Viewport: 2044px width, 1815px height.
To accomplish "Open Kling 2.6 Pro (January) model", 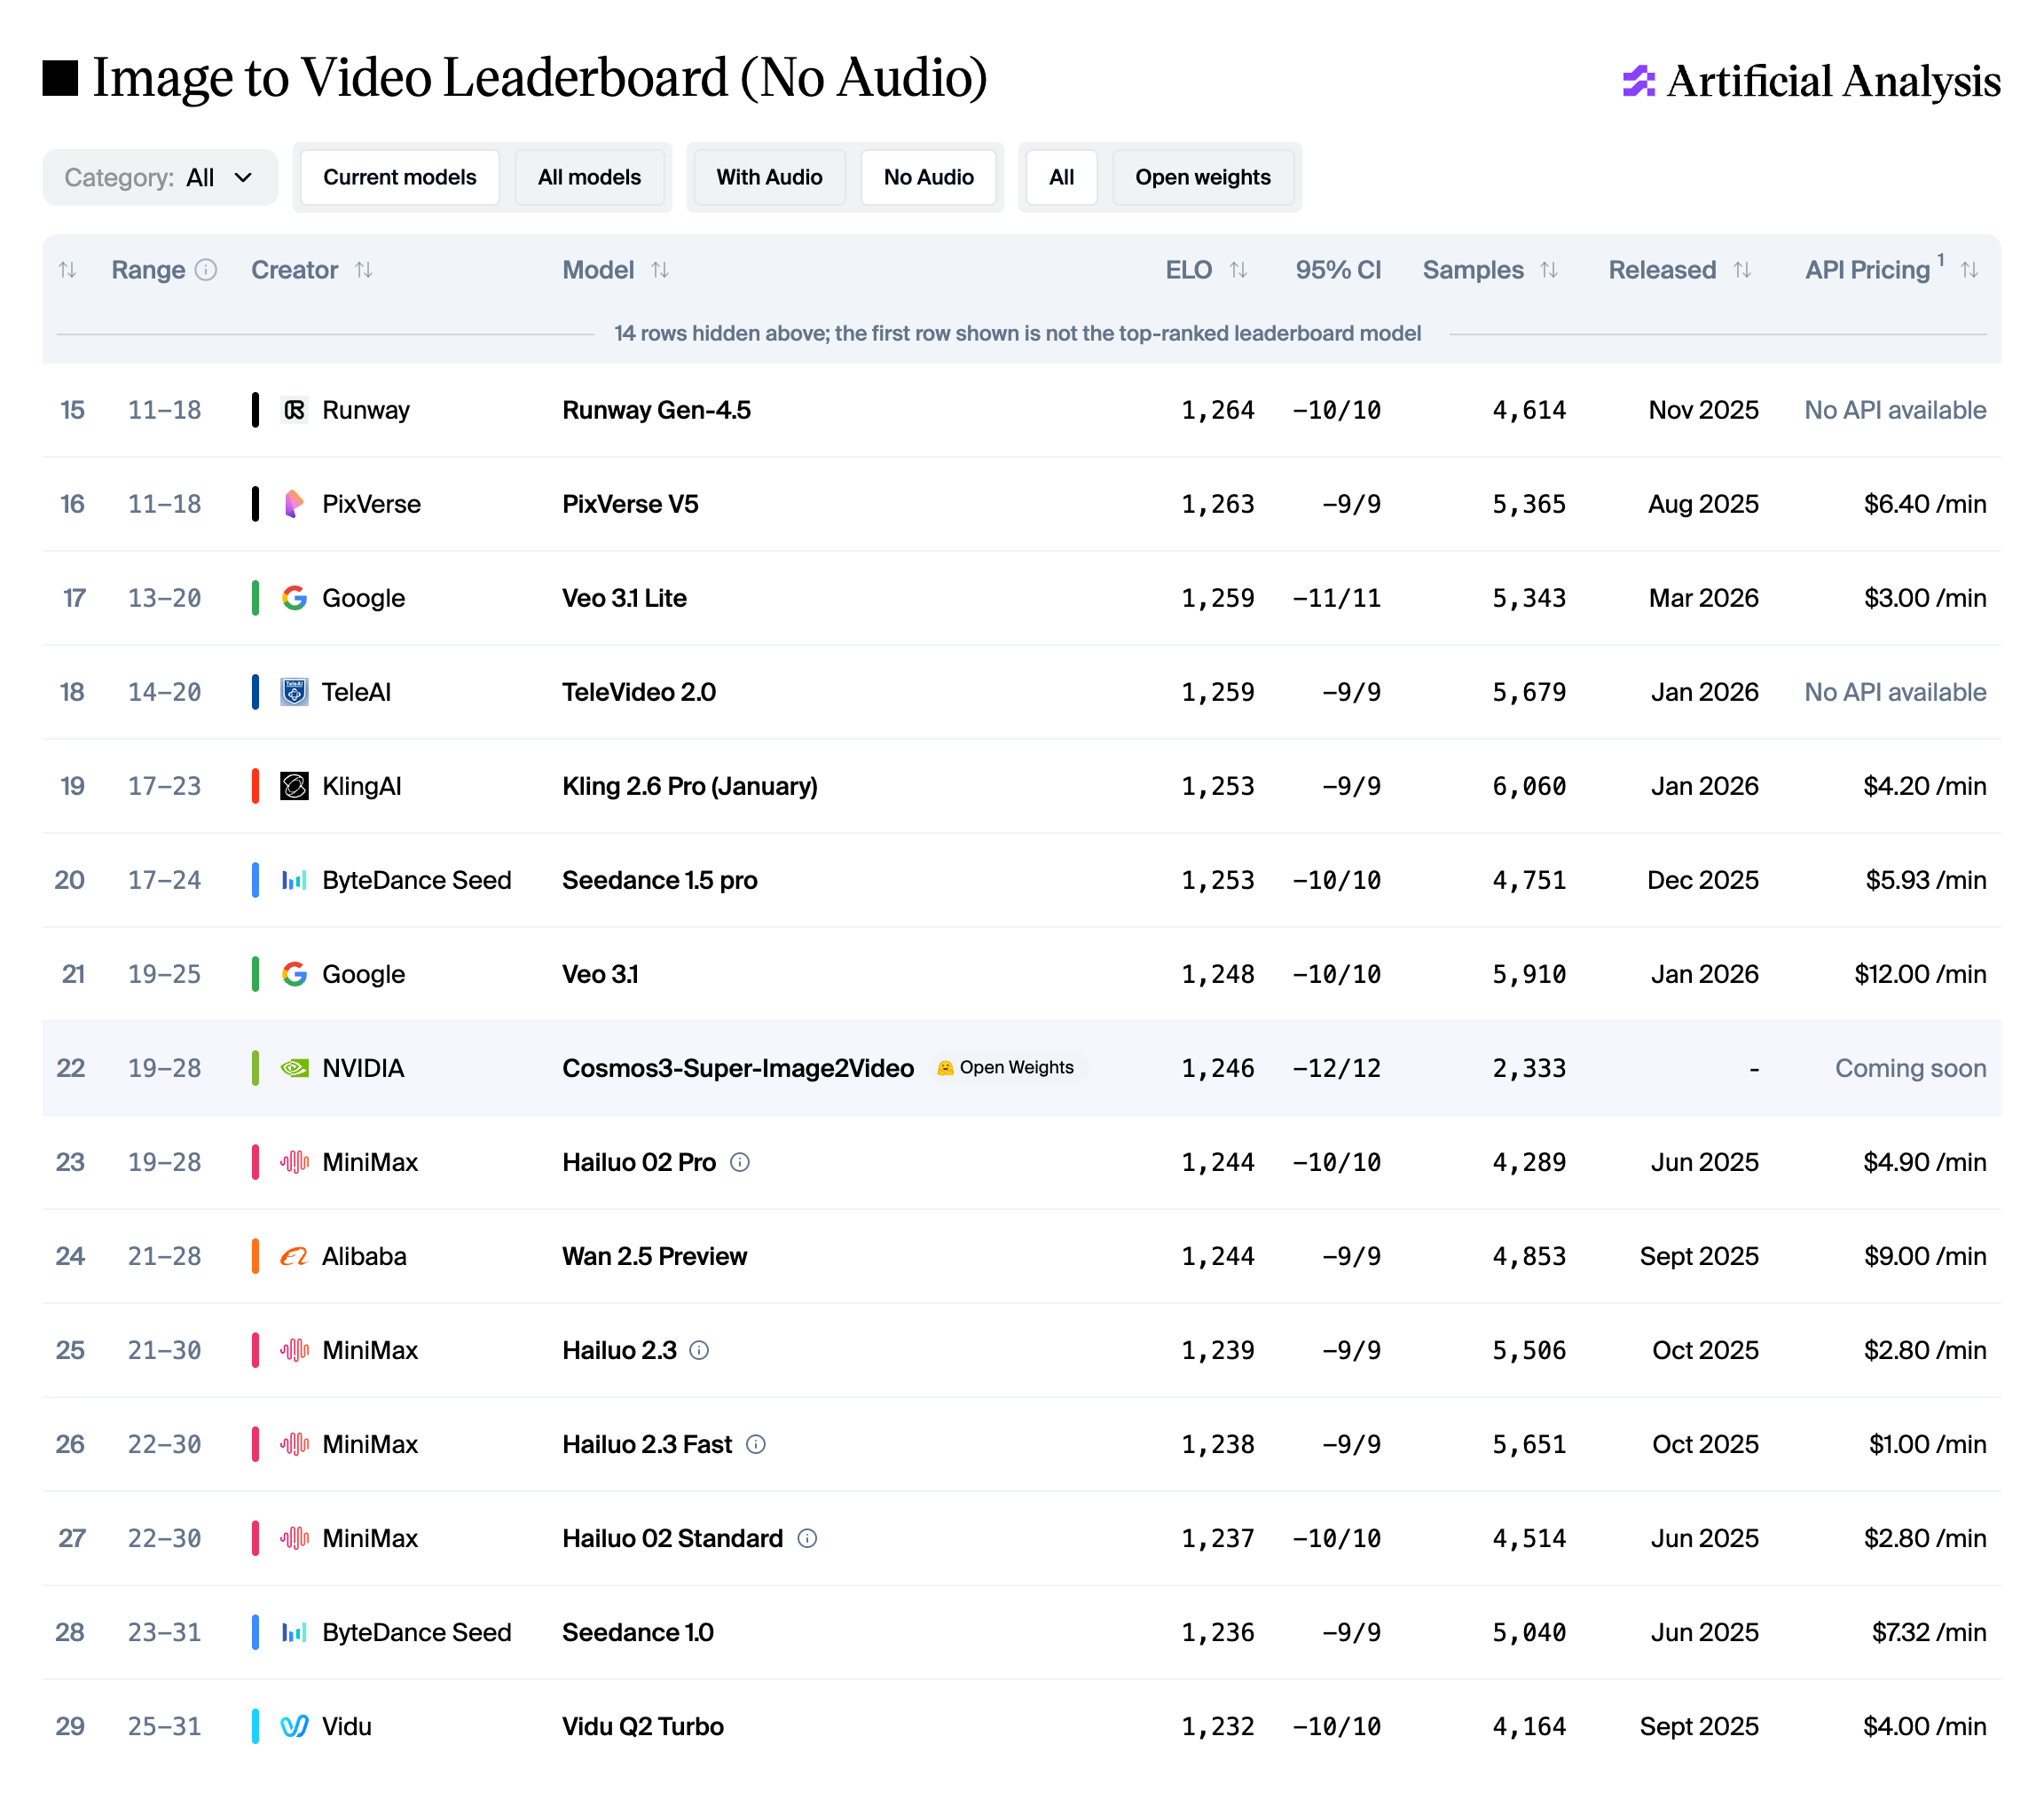I will (x=690, y=786).
